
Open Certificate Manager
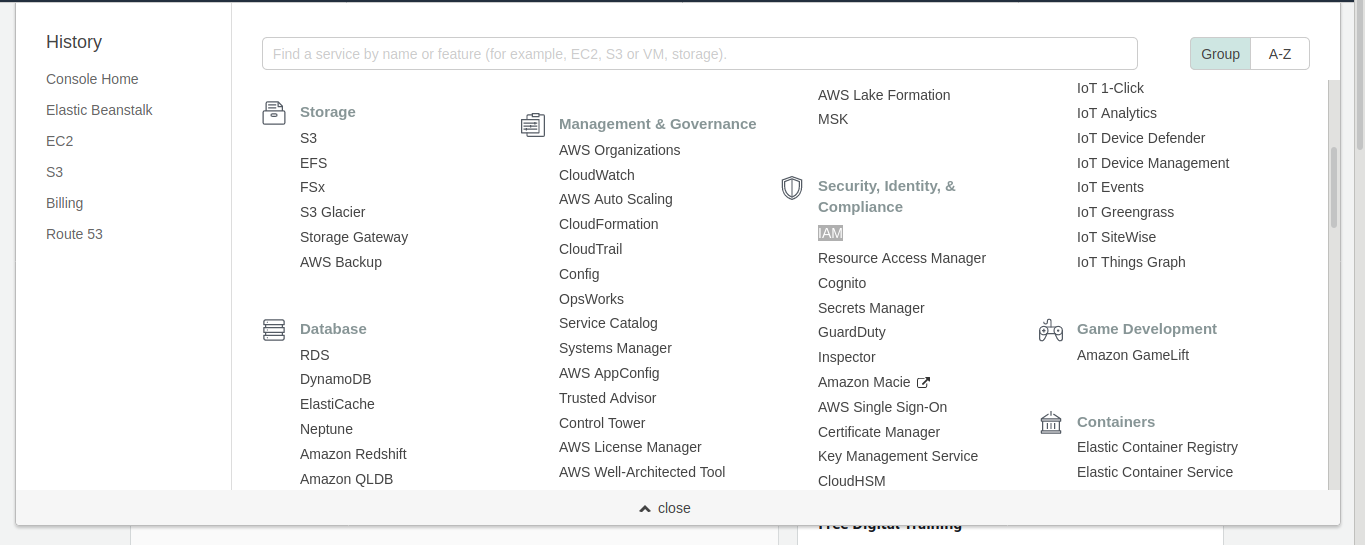[879, 432]
